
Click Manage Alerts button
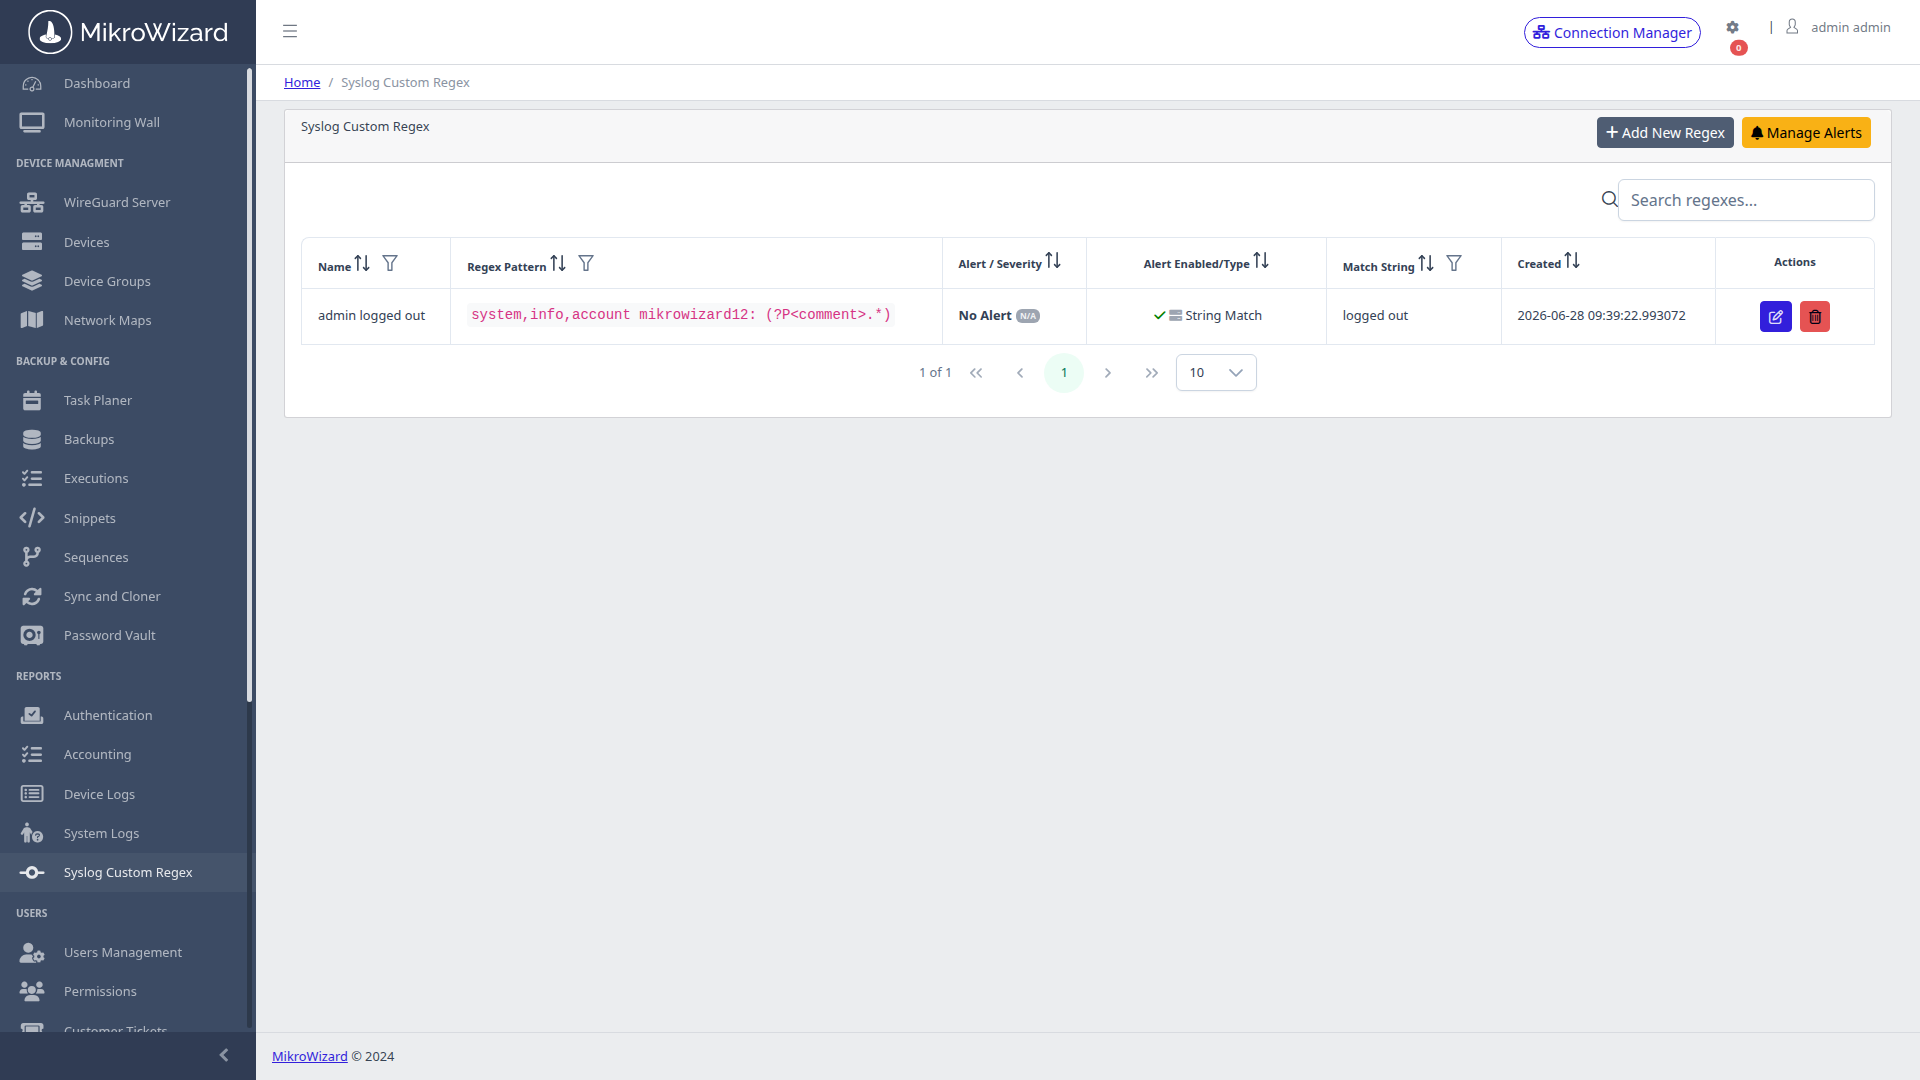tap(1806, 133)
